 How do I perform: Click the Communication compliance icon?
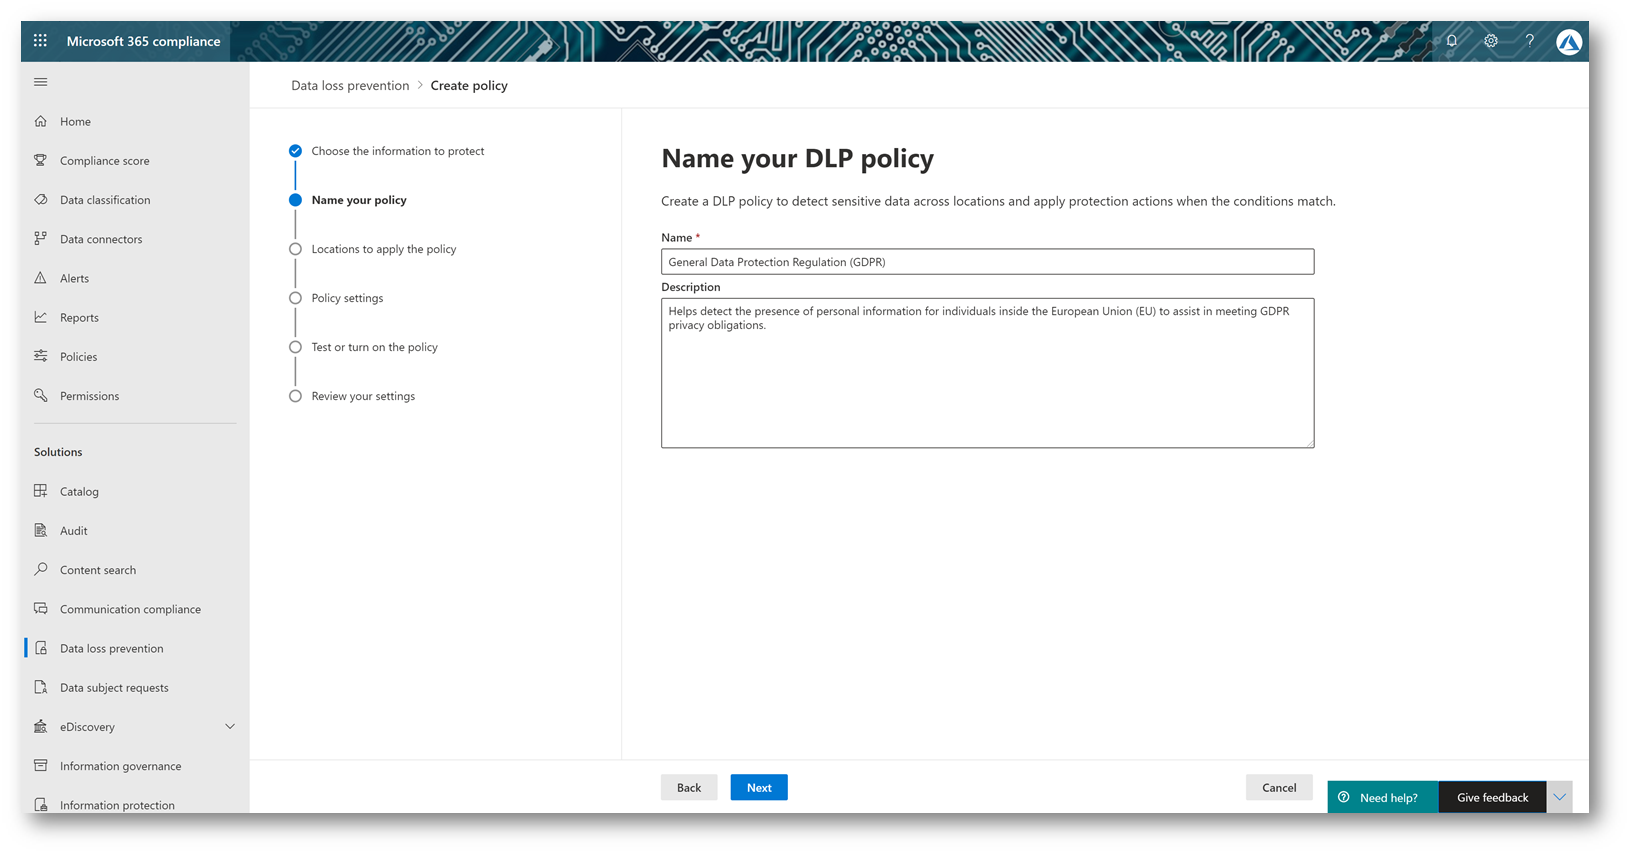point(41,609)
